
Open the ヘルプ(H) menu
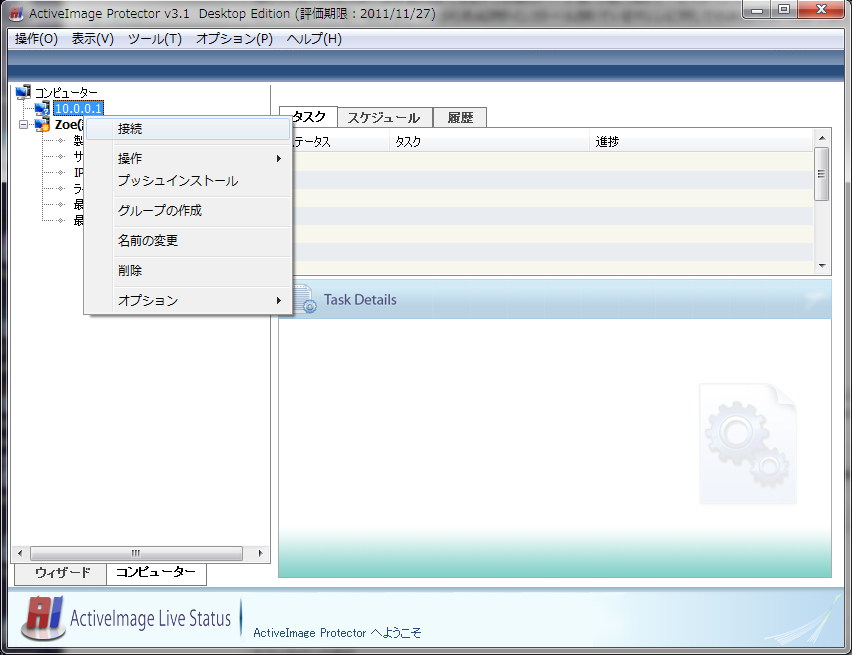click(x=314, y=39)
